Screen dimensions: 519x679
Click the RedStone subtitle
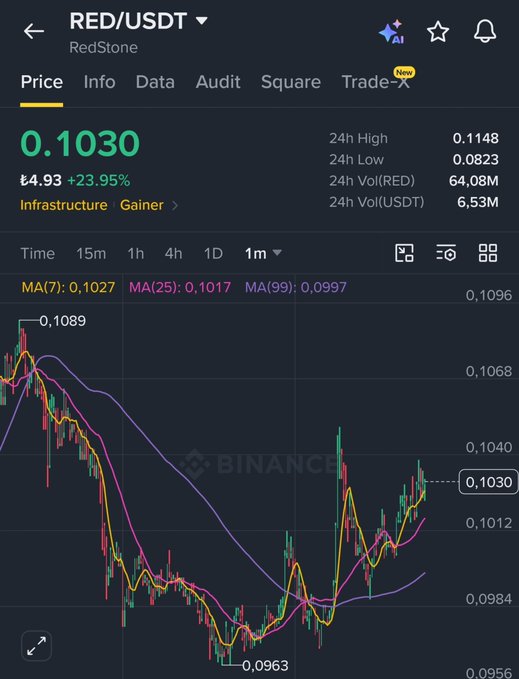click(x=103, y=48)
